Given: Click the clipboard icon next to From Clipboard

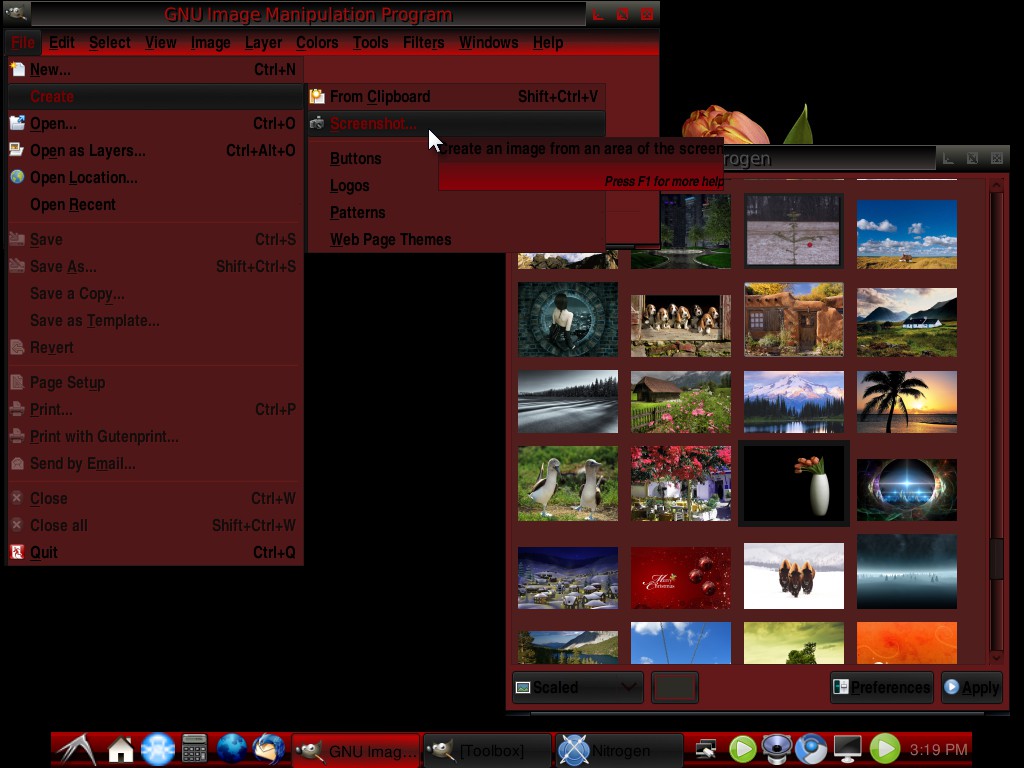Looking at the screenshot, I should click(x=317, y=97).
